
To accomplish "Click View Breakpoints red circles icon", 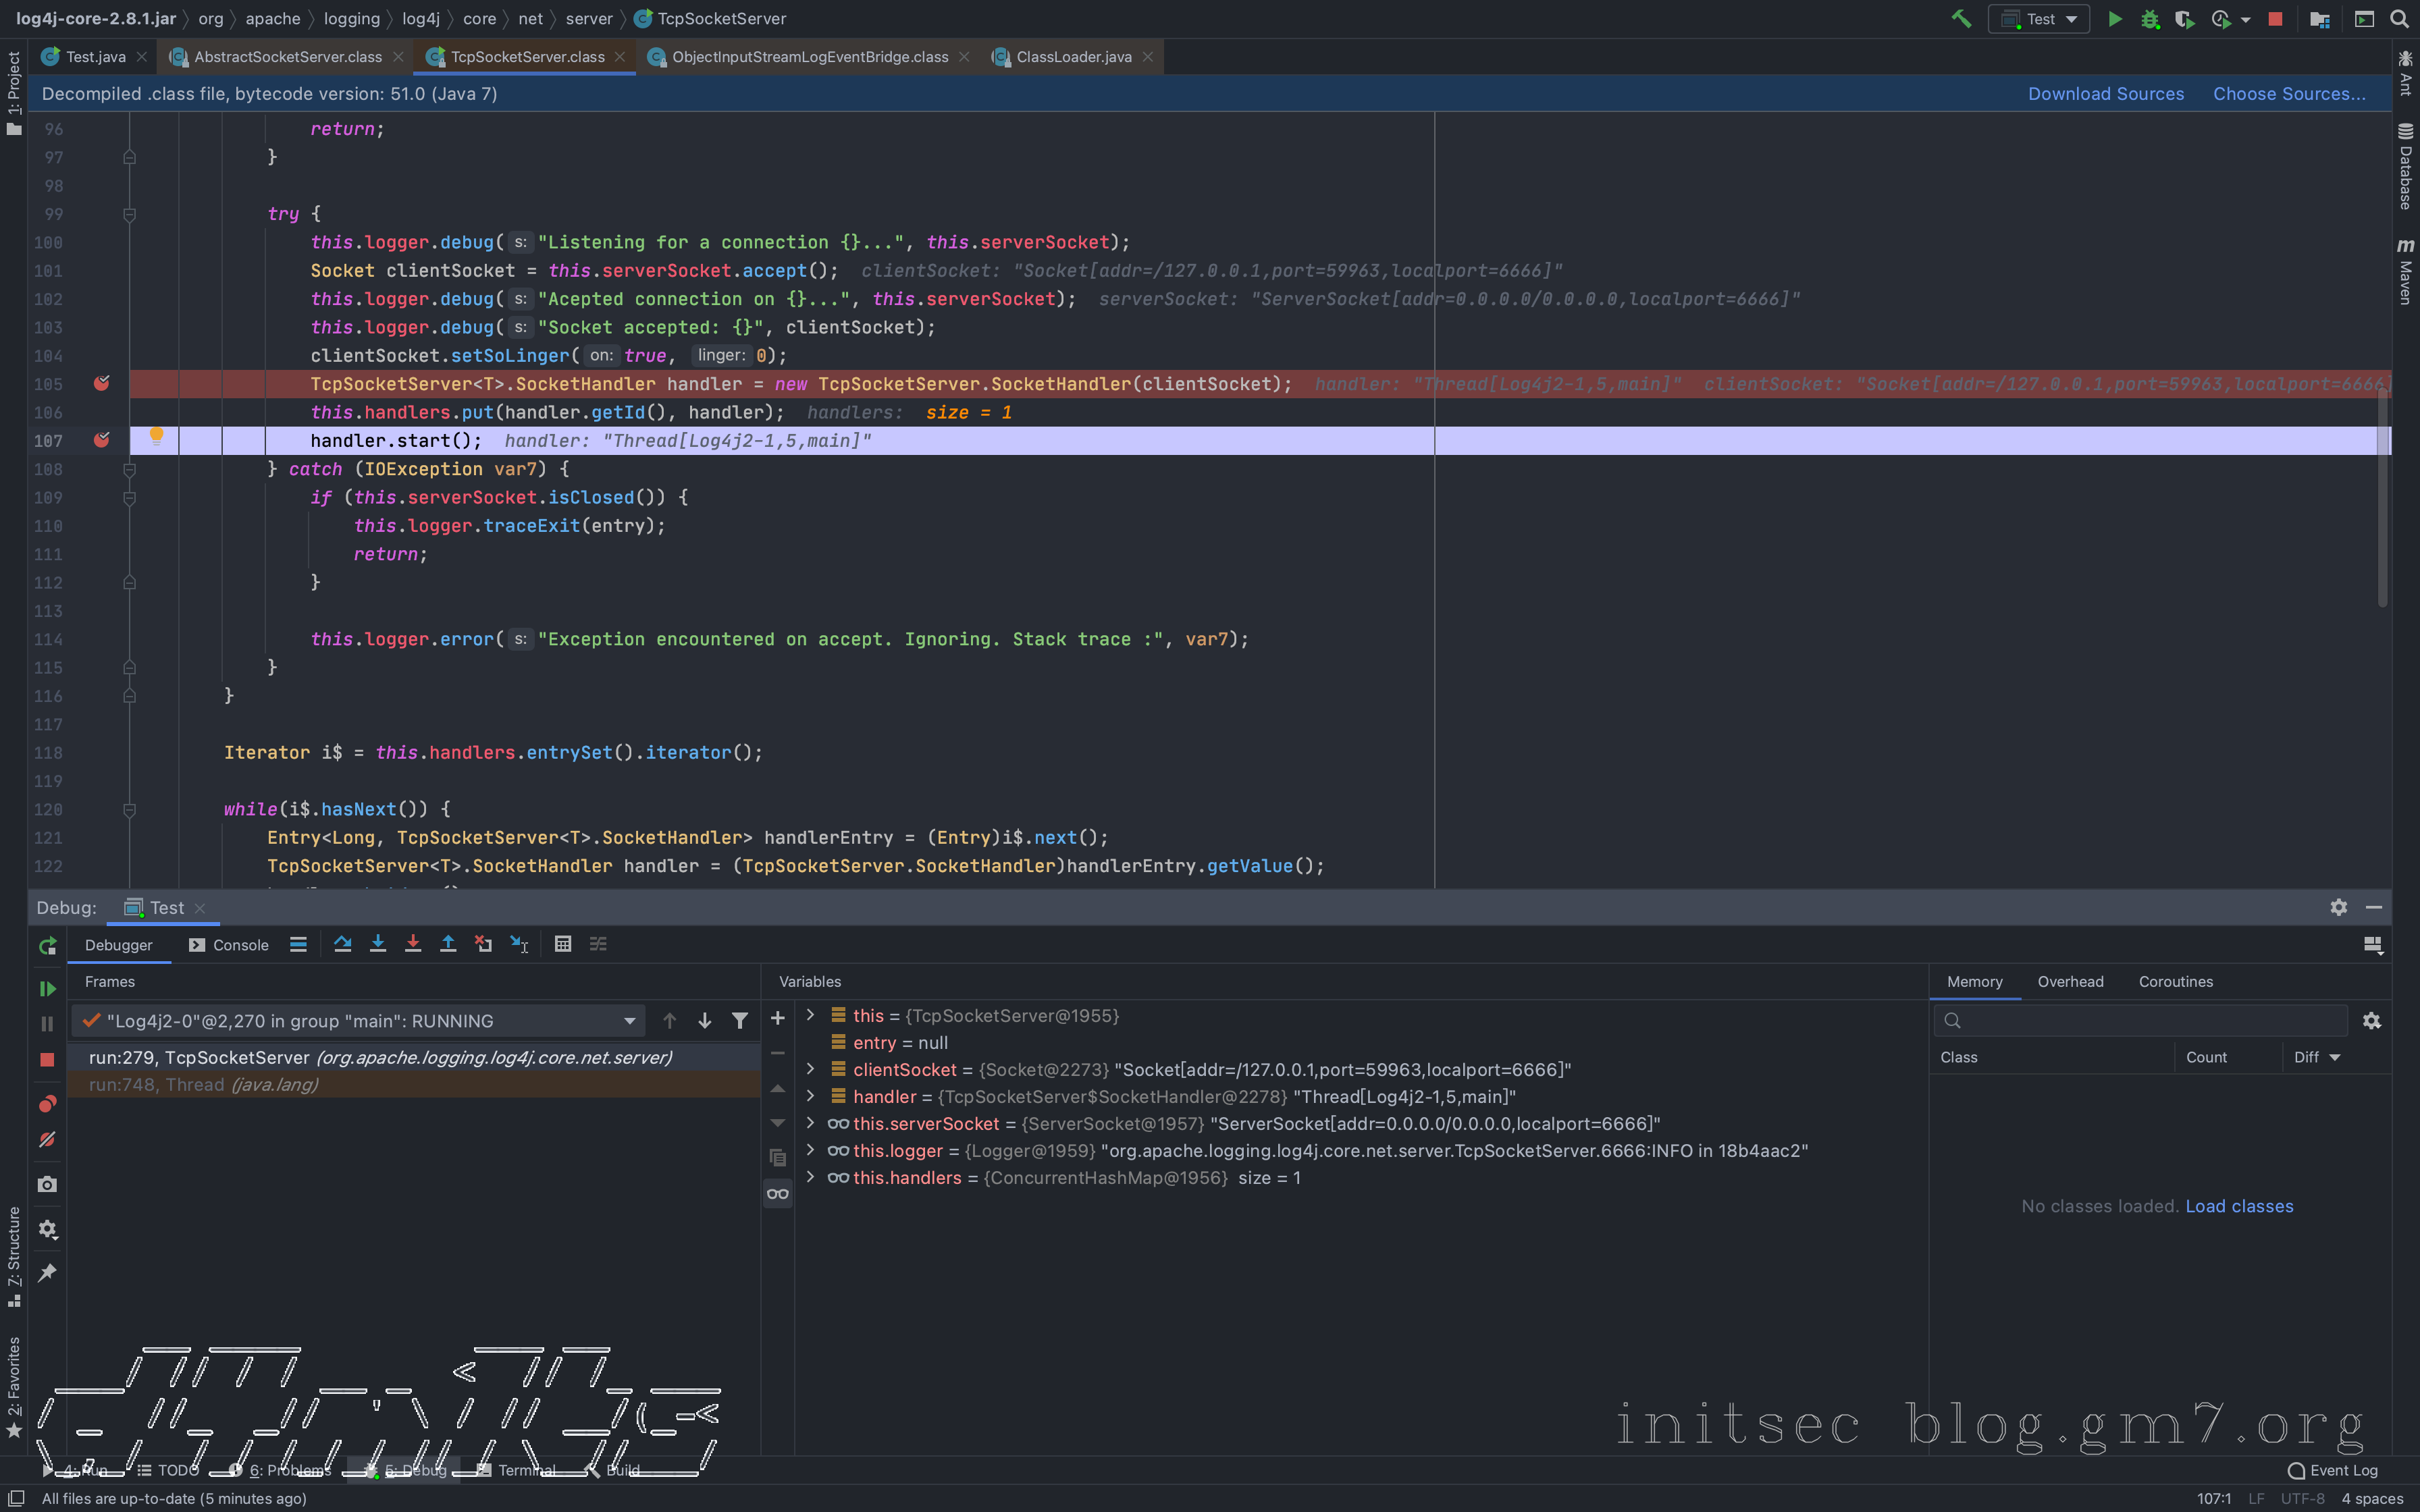I will click(47, 1104).
